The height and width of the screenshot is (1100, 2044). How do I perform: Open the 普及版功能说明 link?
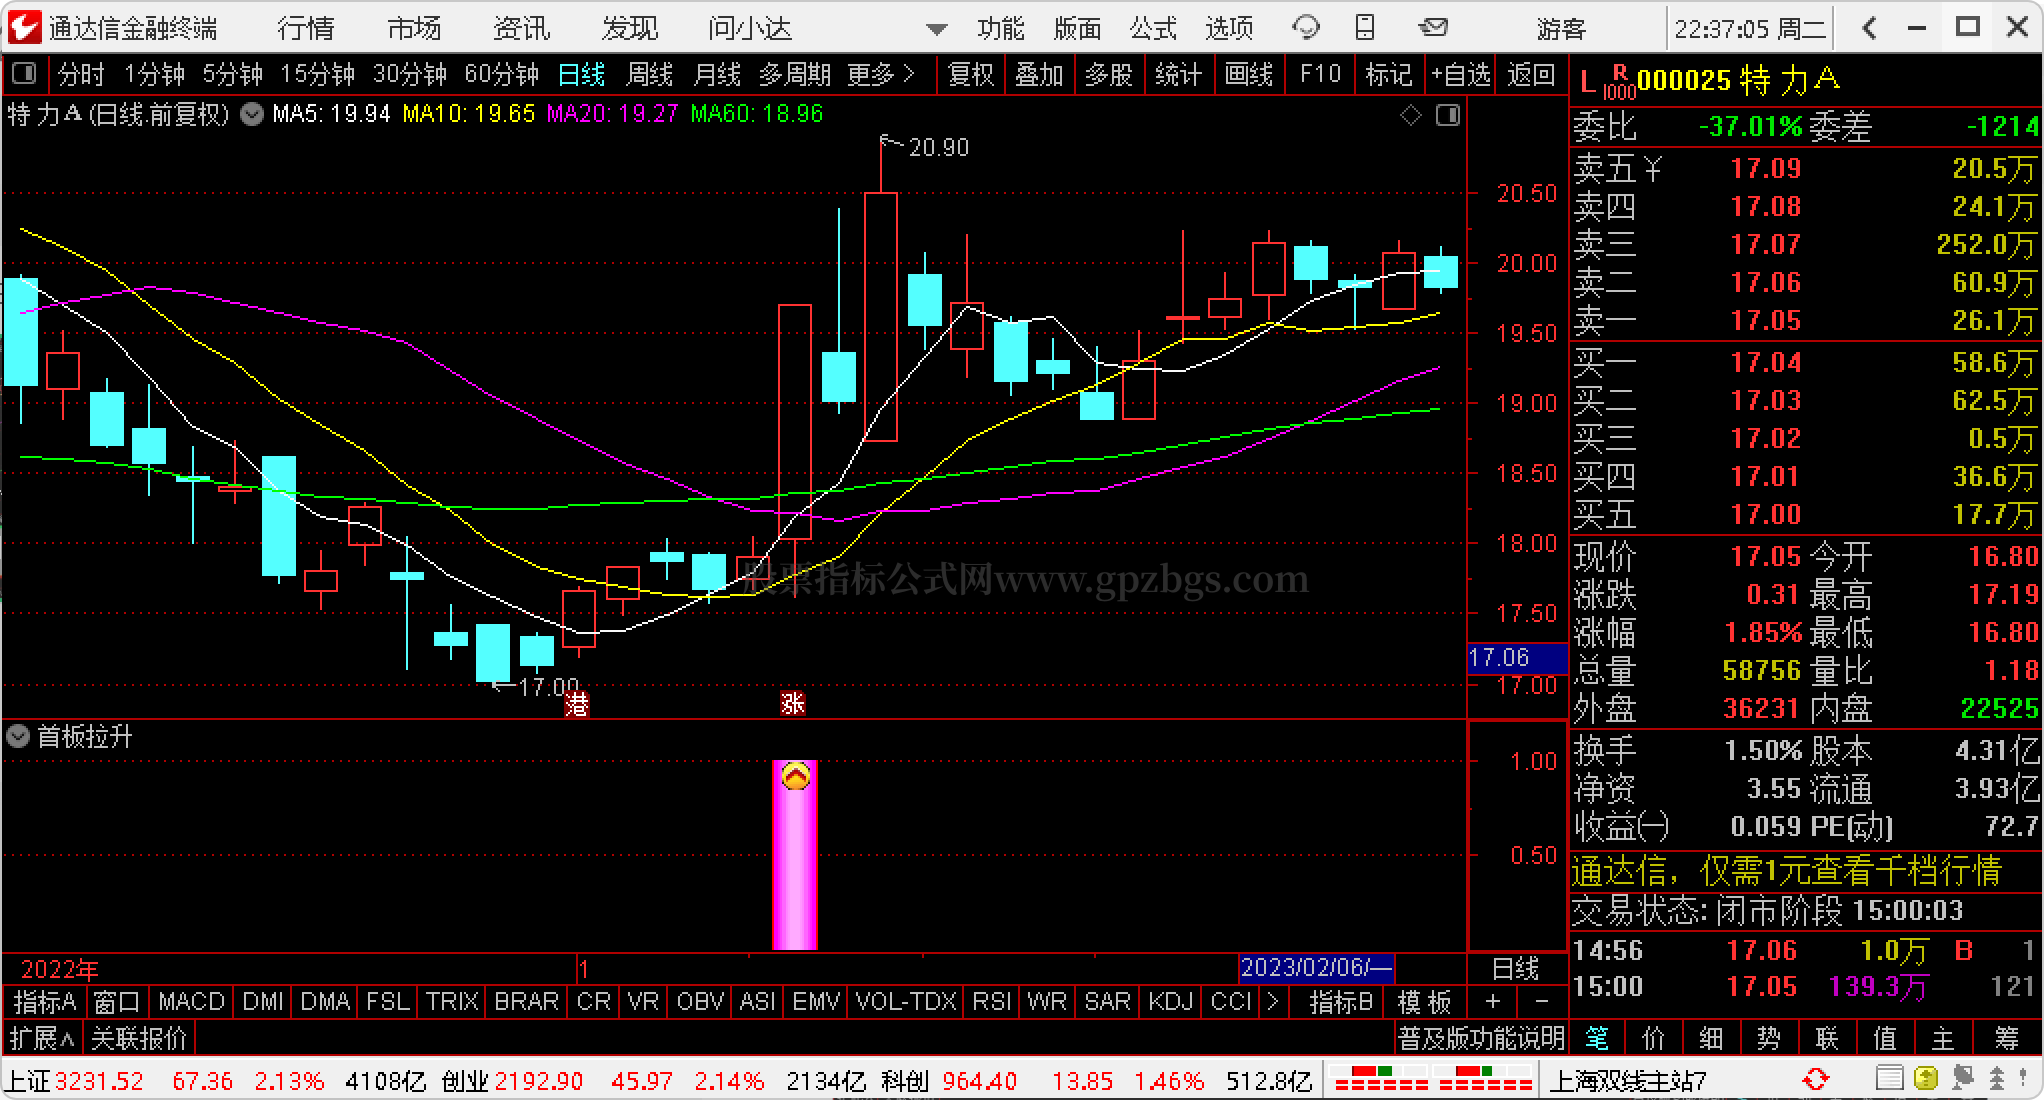(1481, 1038)
